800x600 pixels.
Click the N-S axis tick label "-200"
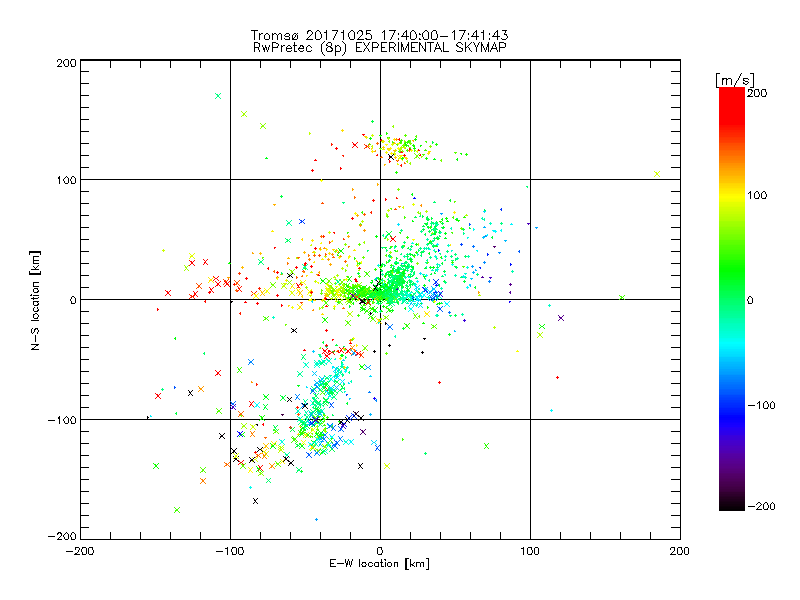[x=62, y=536]
